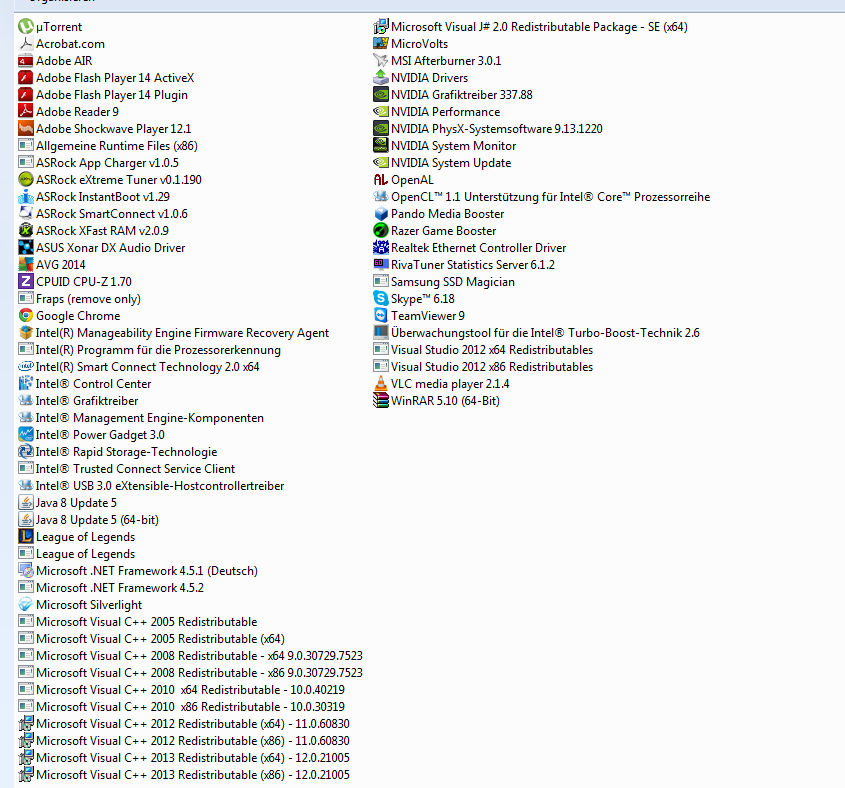Select ASRock InstantBoot v1.29 entry

coord(94,197)
